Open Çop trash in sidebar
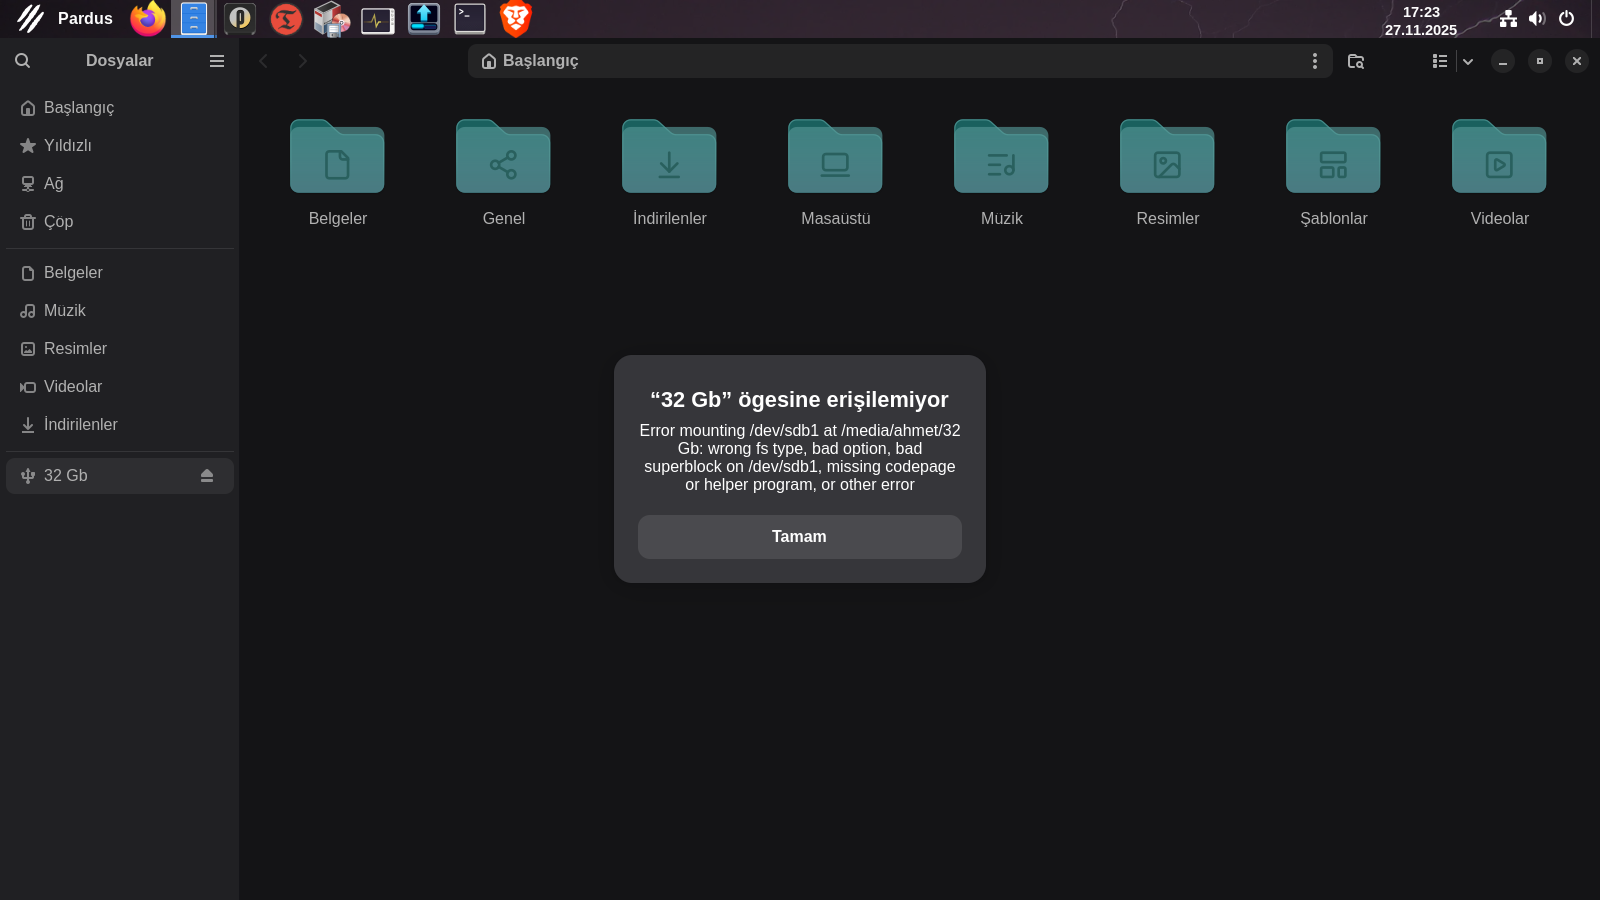This screenshot has width=1600, height=900. point(58,222)
